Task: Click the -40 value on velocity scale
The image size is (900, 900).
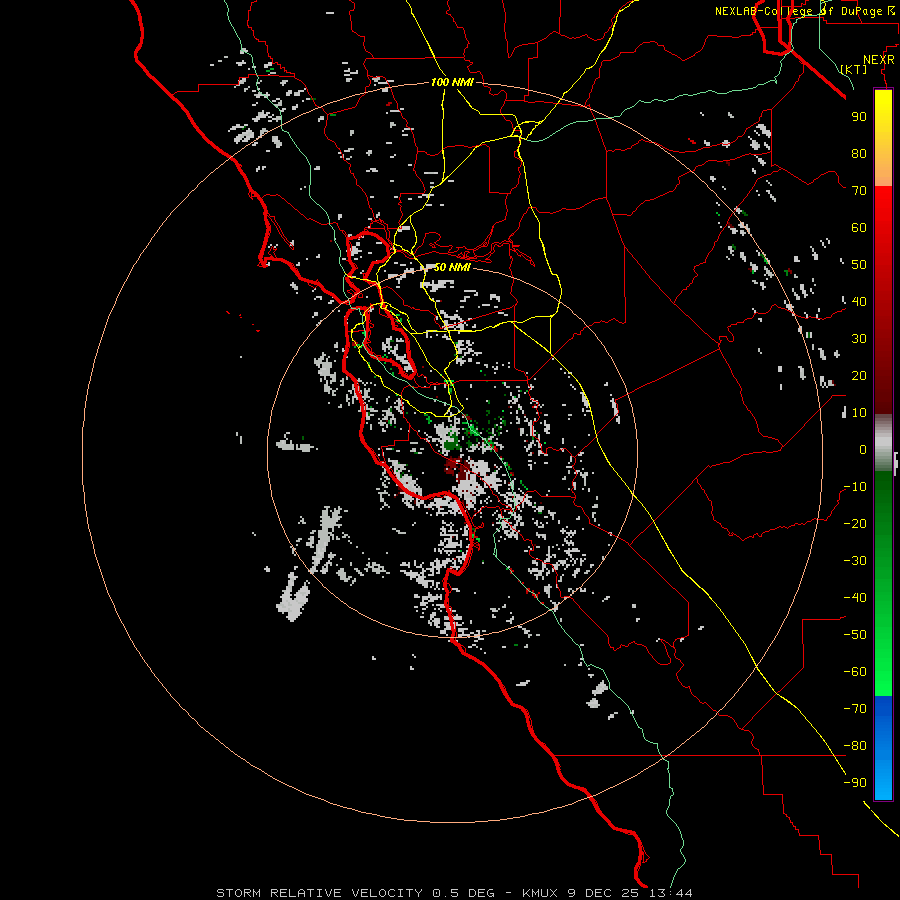Action: (855, 598)
